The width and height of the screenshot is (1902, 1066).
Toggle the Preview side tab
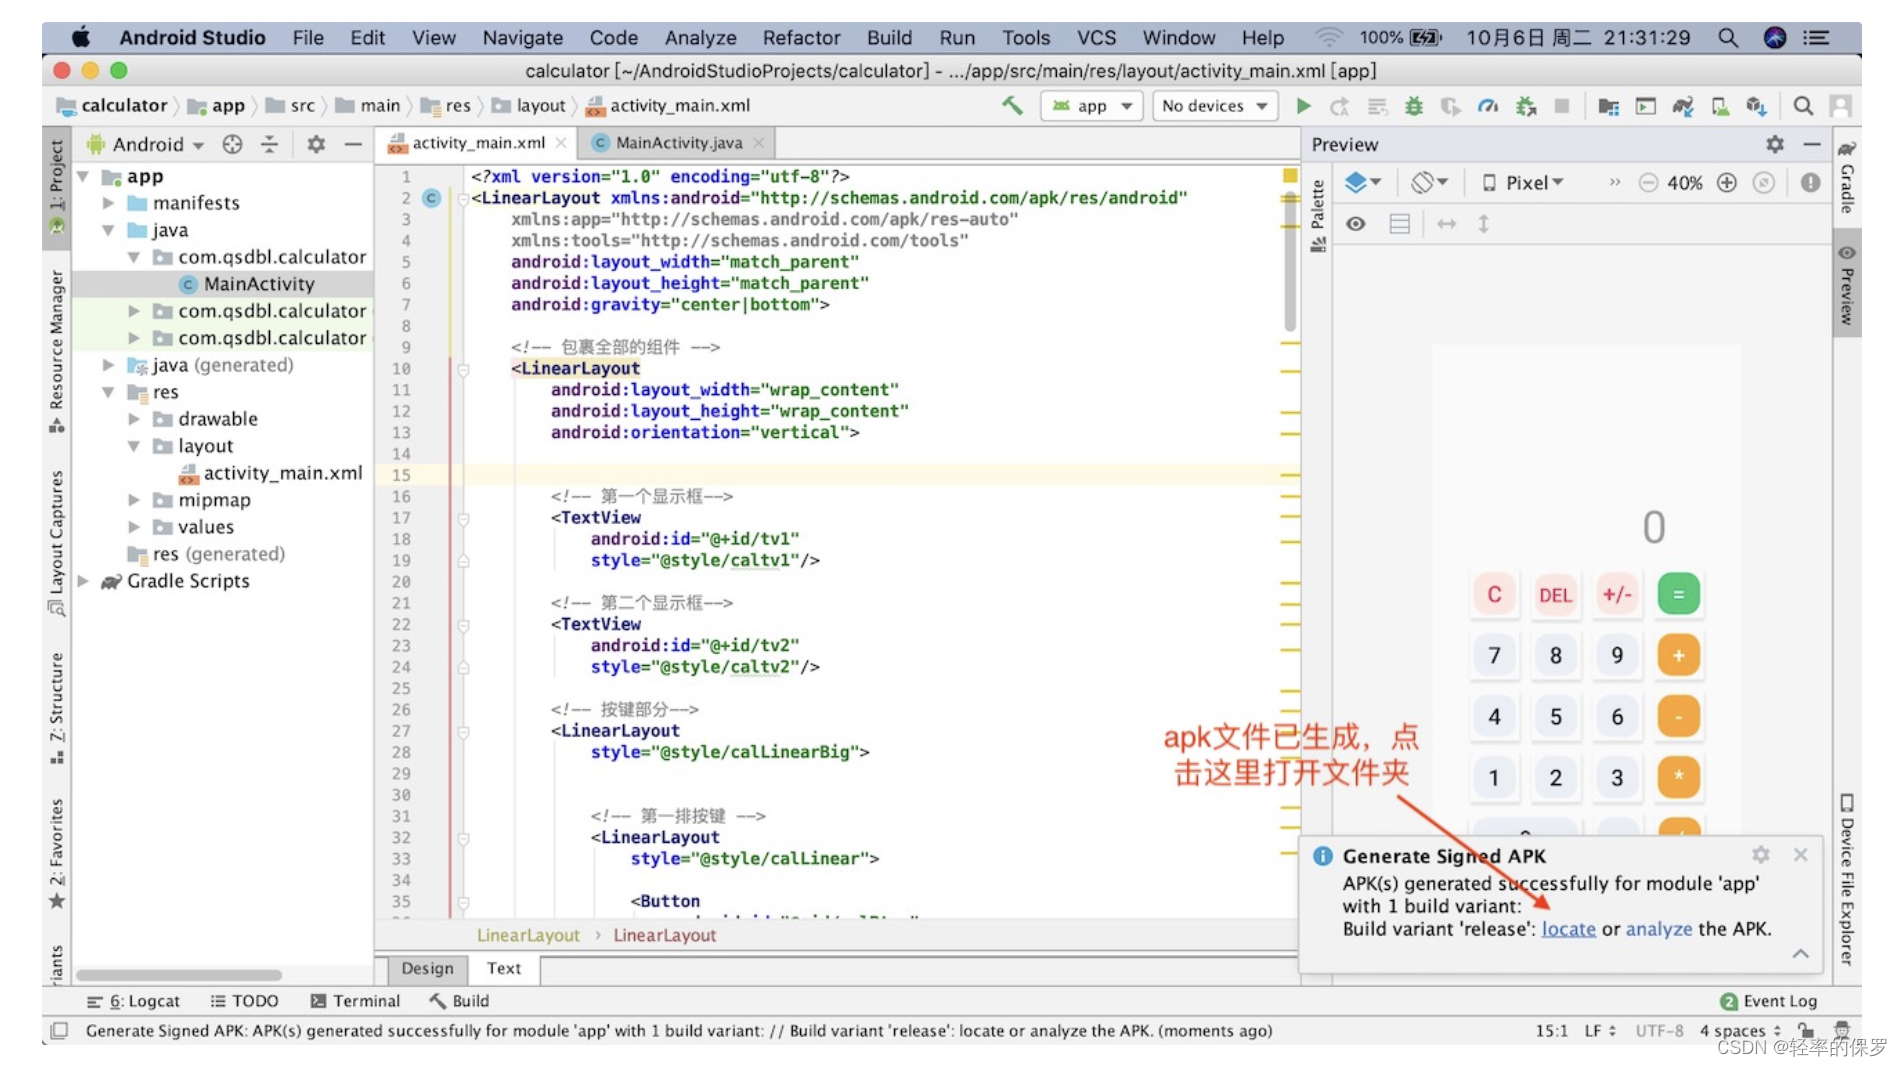tap(1847, 285)
